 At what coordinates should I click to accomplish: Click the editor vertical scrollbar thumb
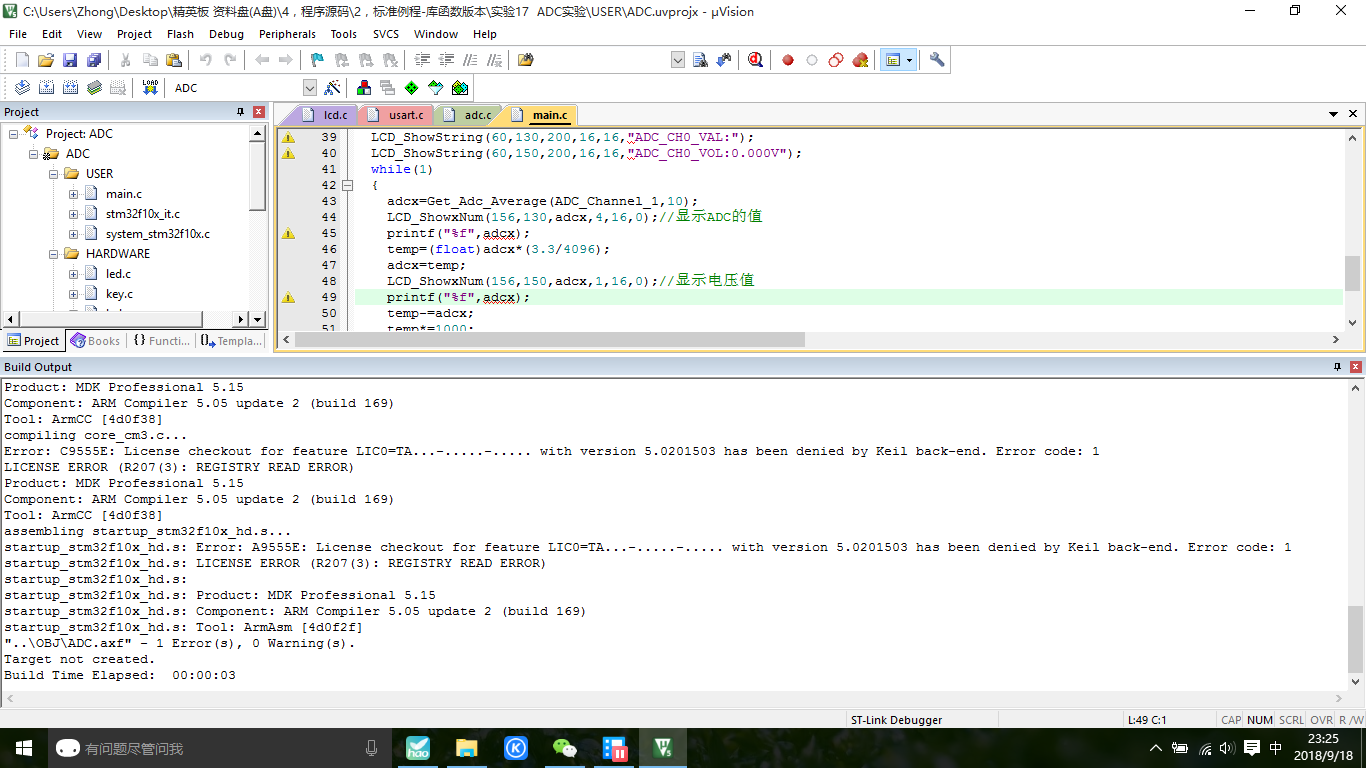(x=1353, y=272)
